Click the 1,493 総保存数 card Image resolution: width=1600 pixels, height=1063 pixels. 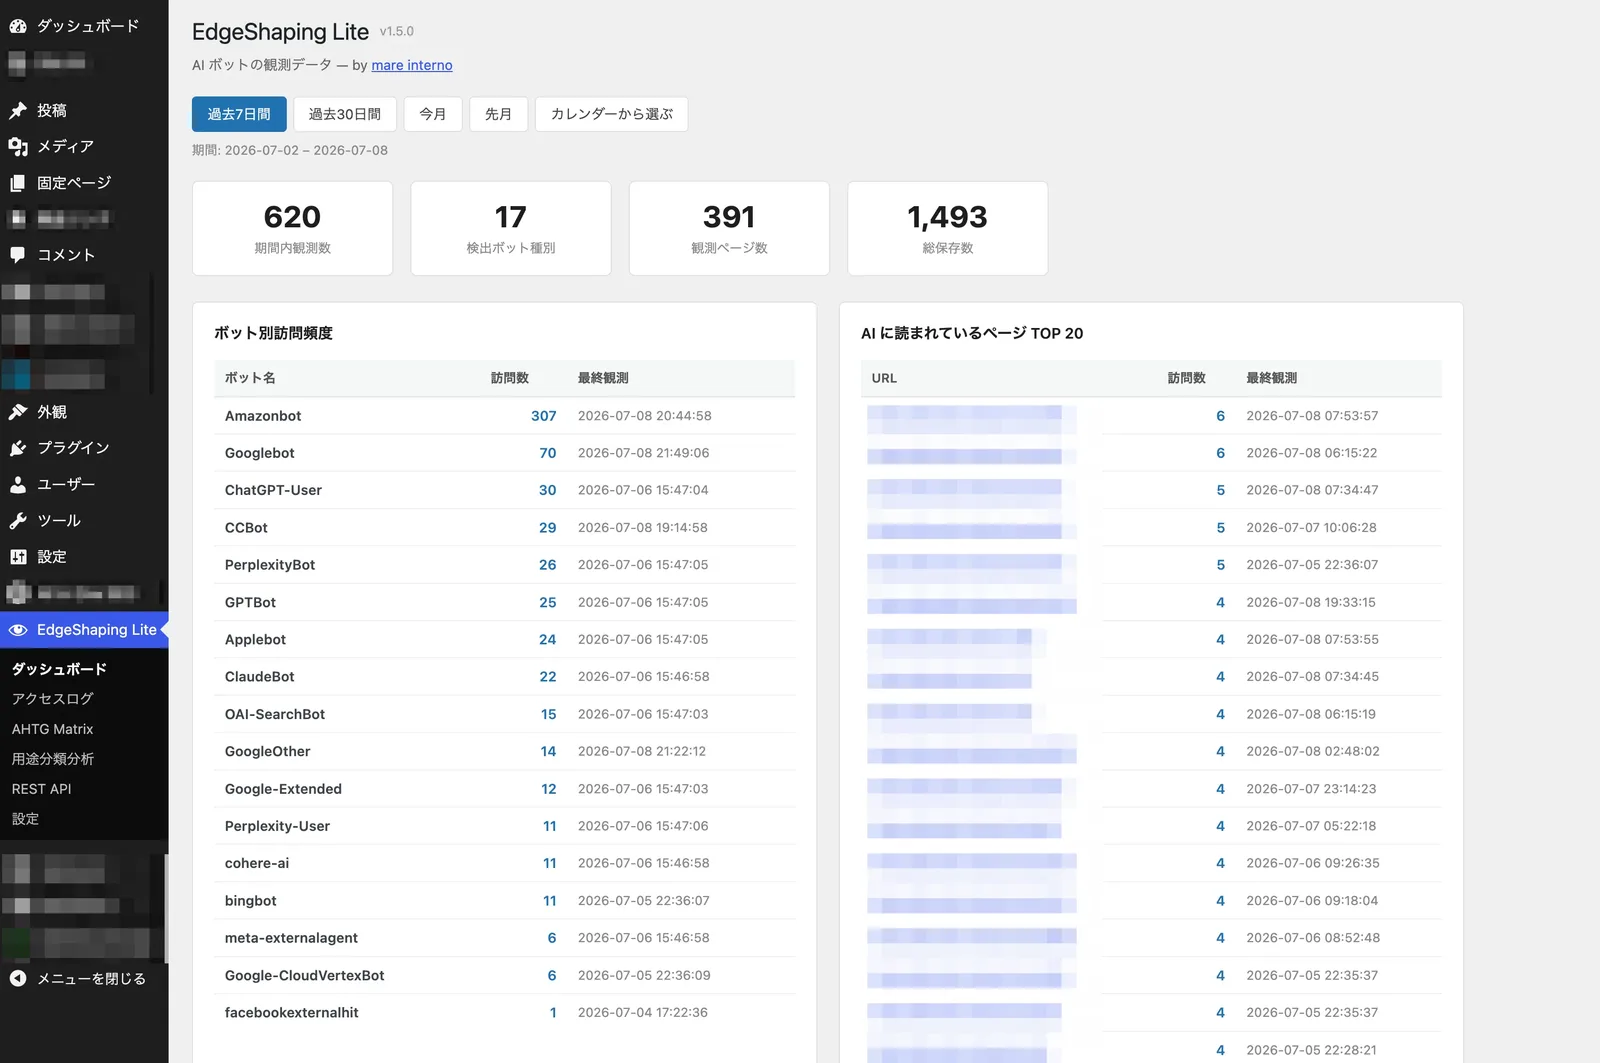pyautogui.click(x=948, y=228)
